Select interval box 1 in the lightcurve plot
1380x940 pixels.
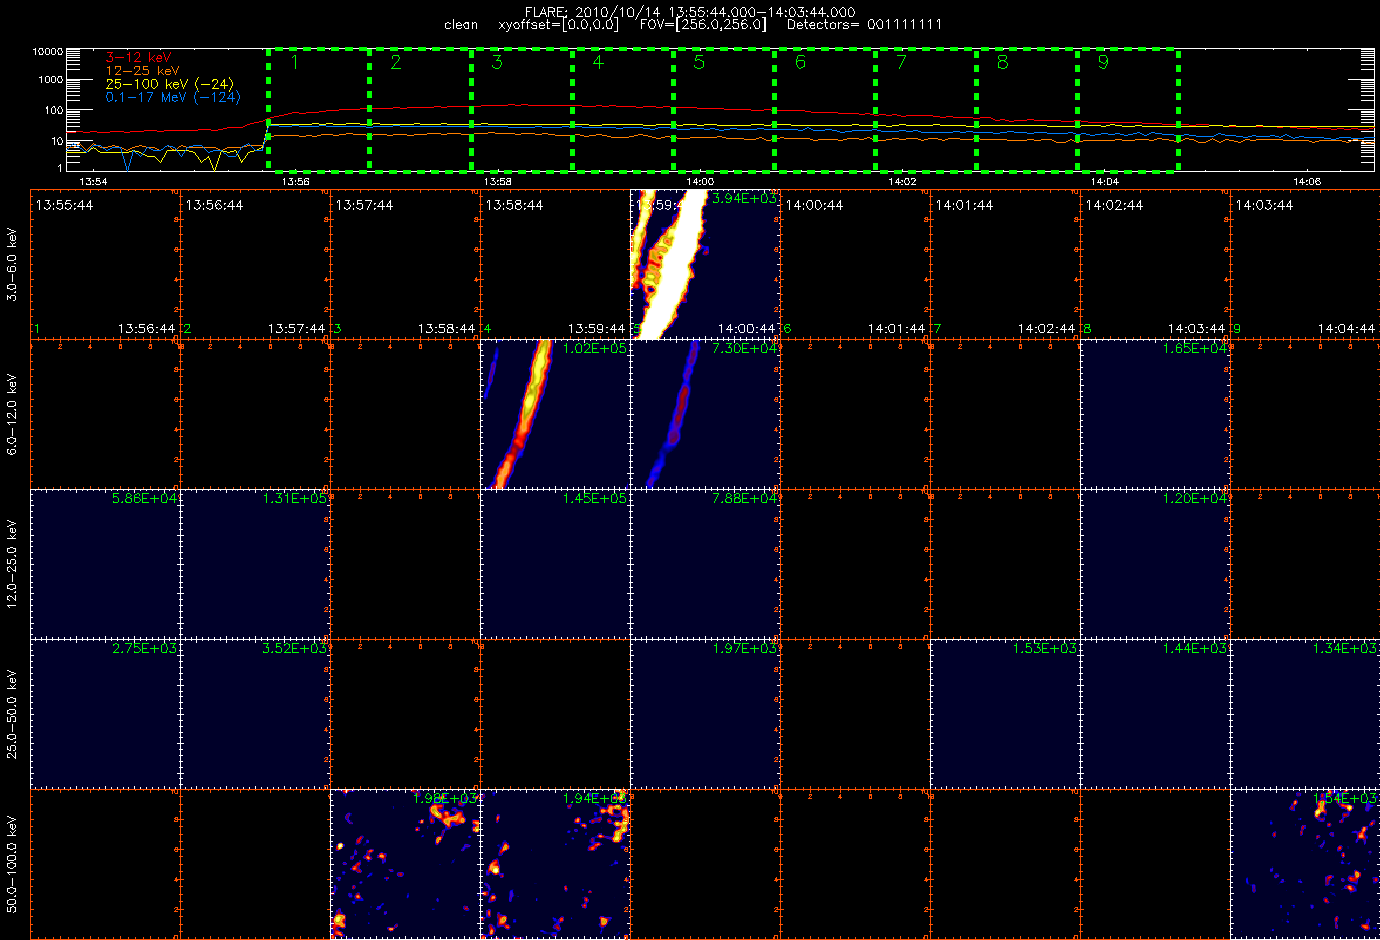click(x=318, y=110)
